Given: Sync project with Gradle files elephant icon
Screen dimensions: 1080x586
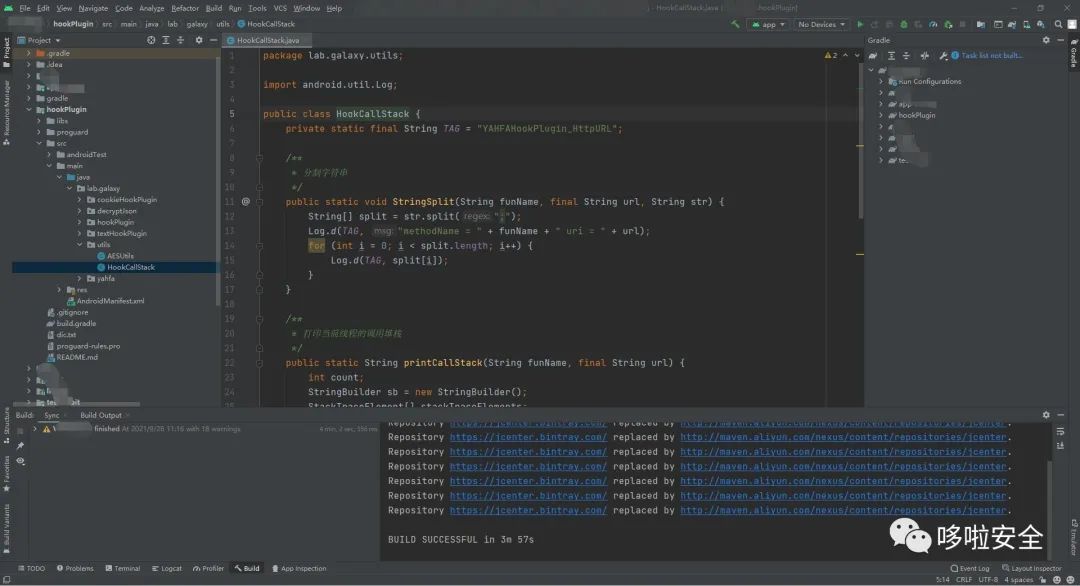Looking at the screenshot, I should click(1012, 24).
